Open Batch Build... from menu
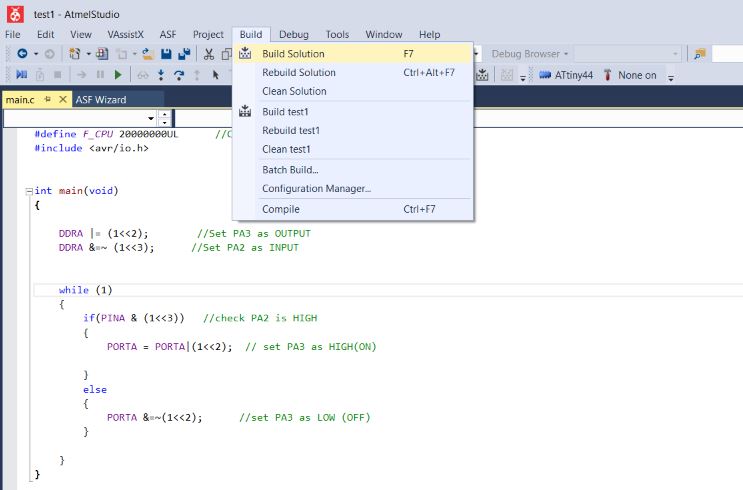Viewport: 743px width, 490px height. (x=353, y=170)
